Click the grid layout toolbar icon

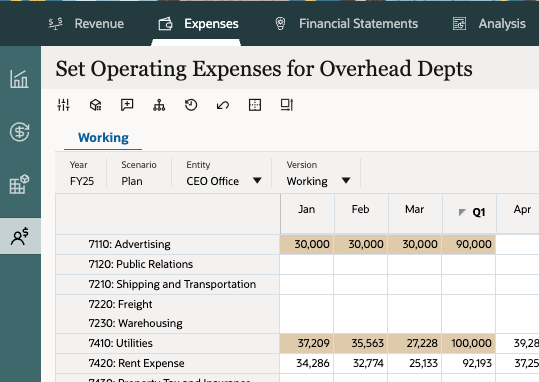[255, 105]
